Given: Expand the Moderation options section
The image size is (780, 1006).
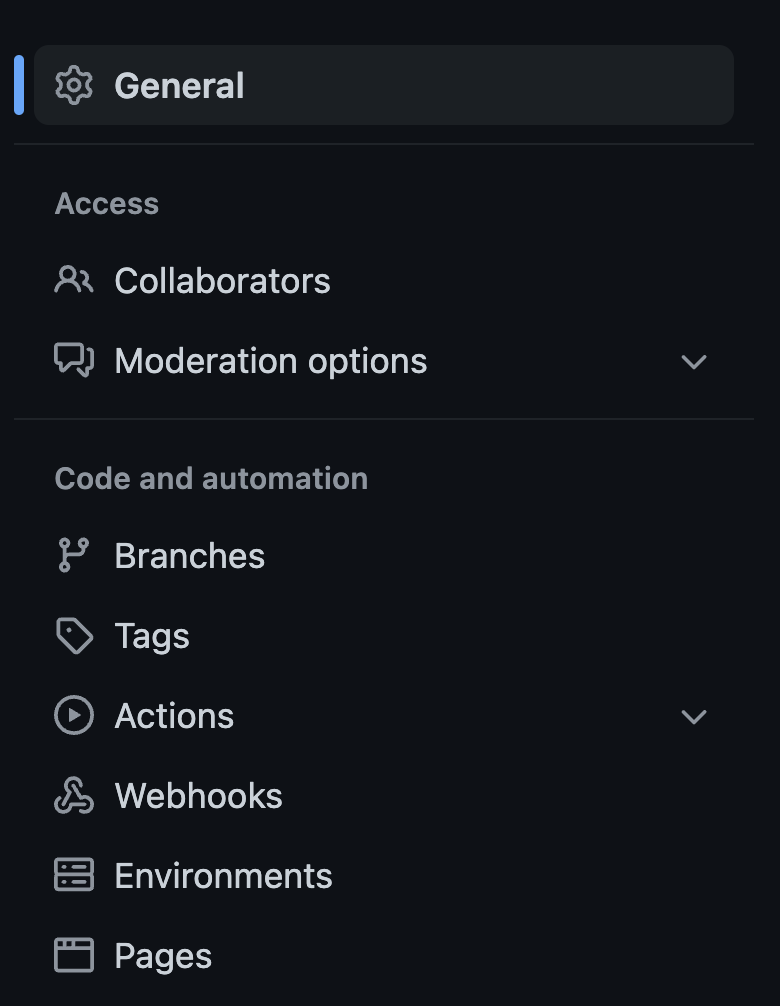Looking at the screenshot, I should 694,362.
